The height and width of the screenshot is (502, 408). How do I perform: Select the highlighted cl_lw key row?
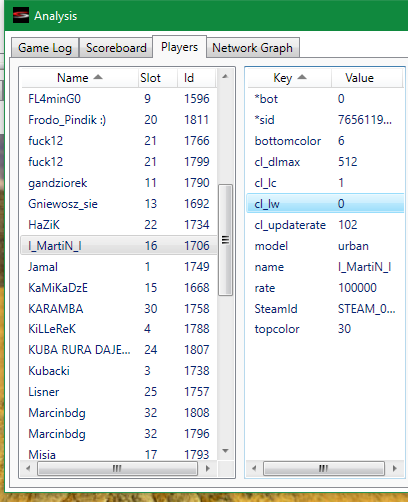pos(325,204)
